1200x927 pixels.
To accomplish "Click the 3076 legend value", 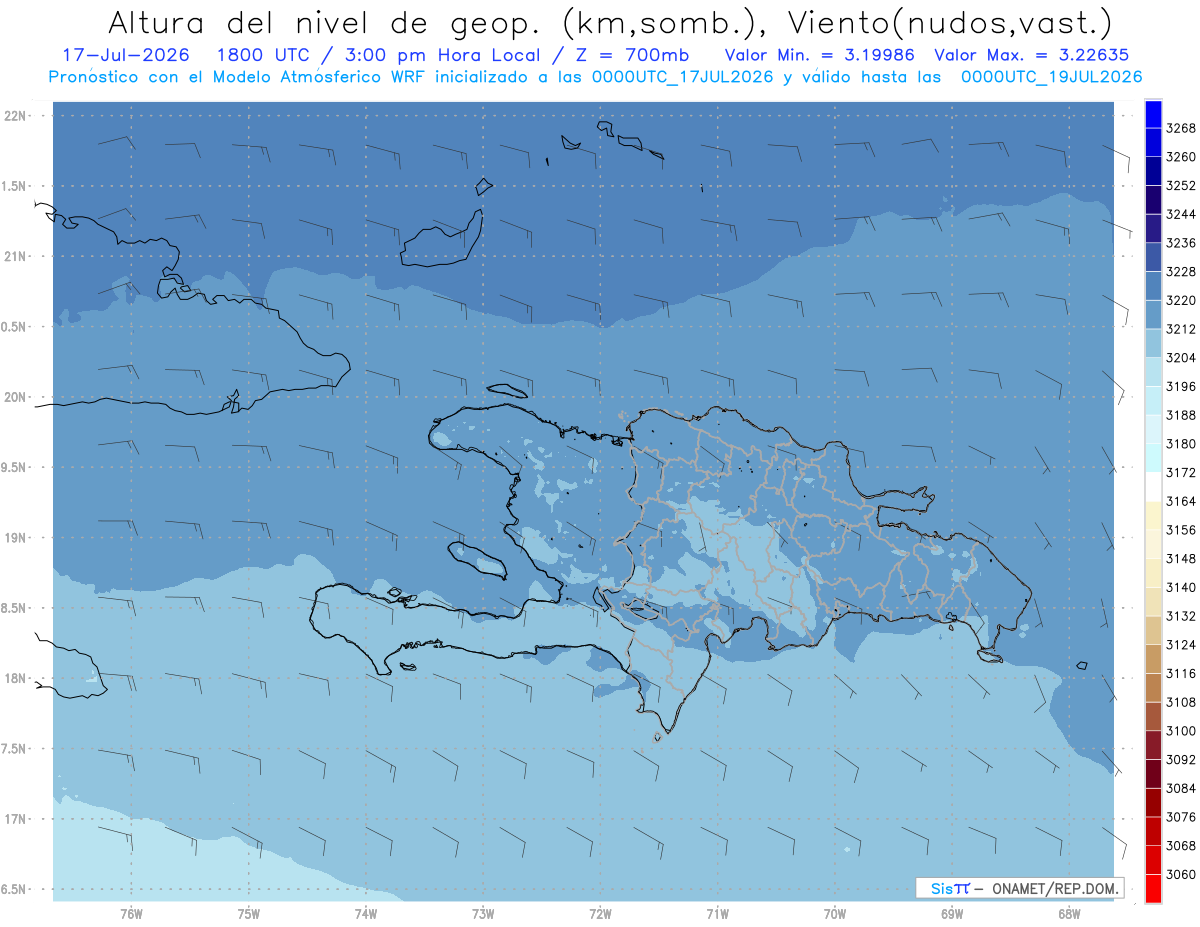I will pyautogui.click(x=1180, y=817).
